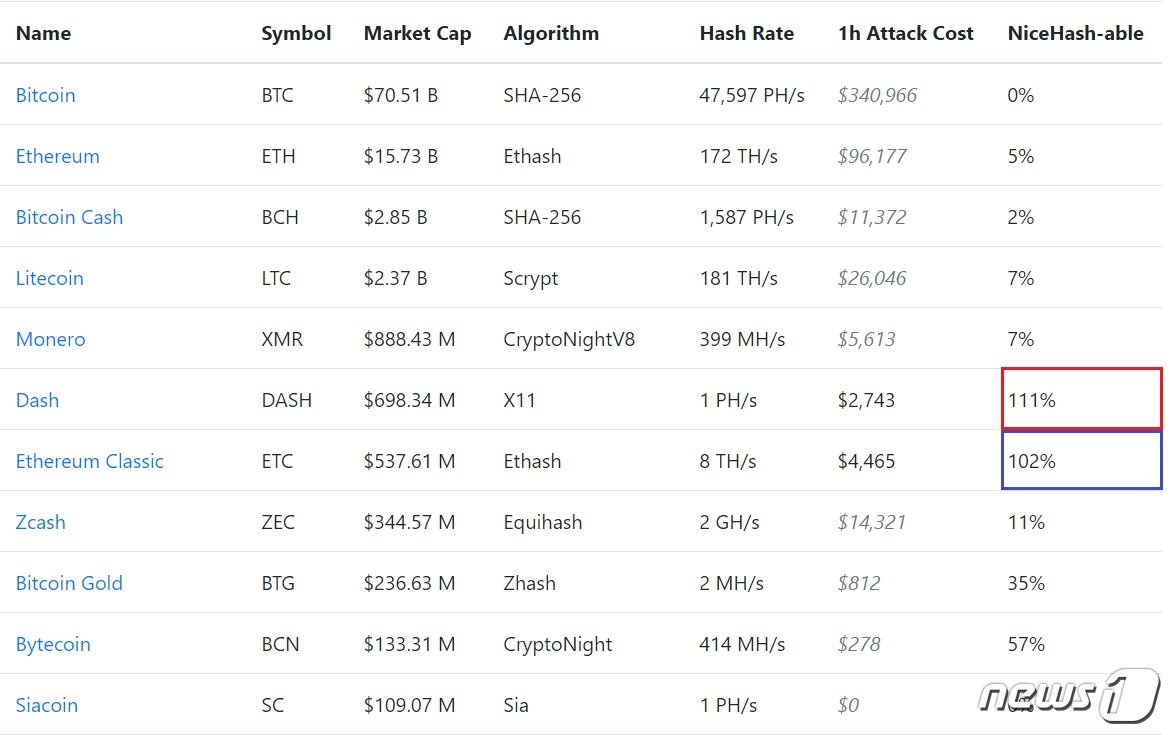The image size is (1170, 735).
Task: Open the Bitcoin link
Action: (46, 96)
